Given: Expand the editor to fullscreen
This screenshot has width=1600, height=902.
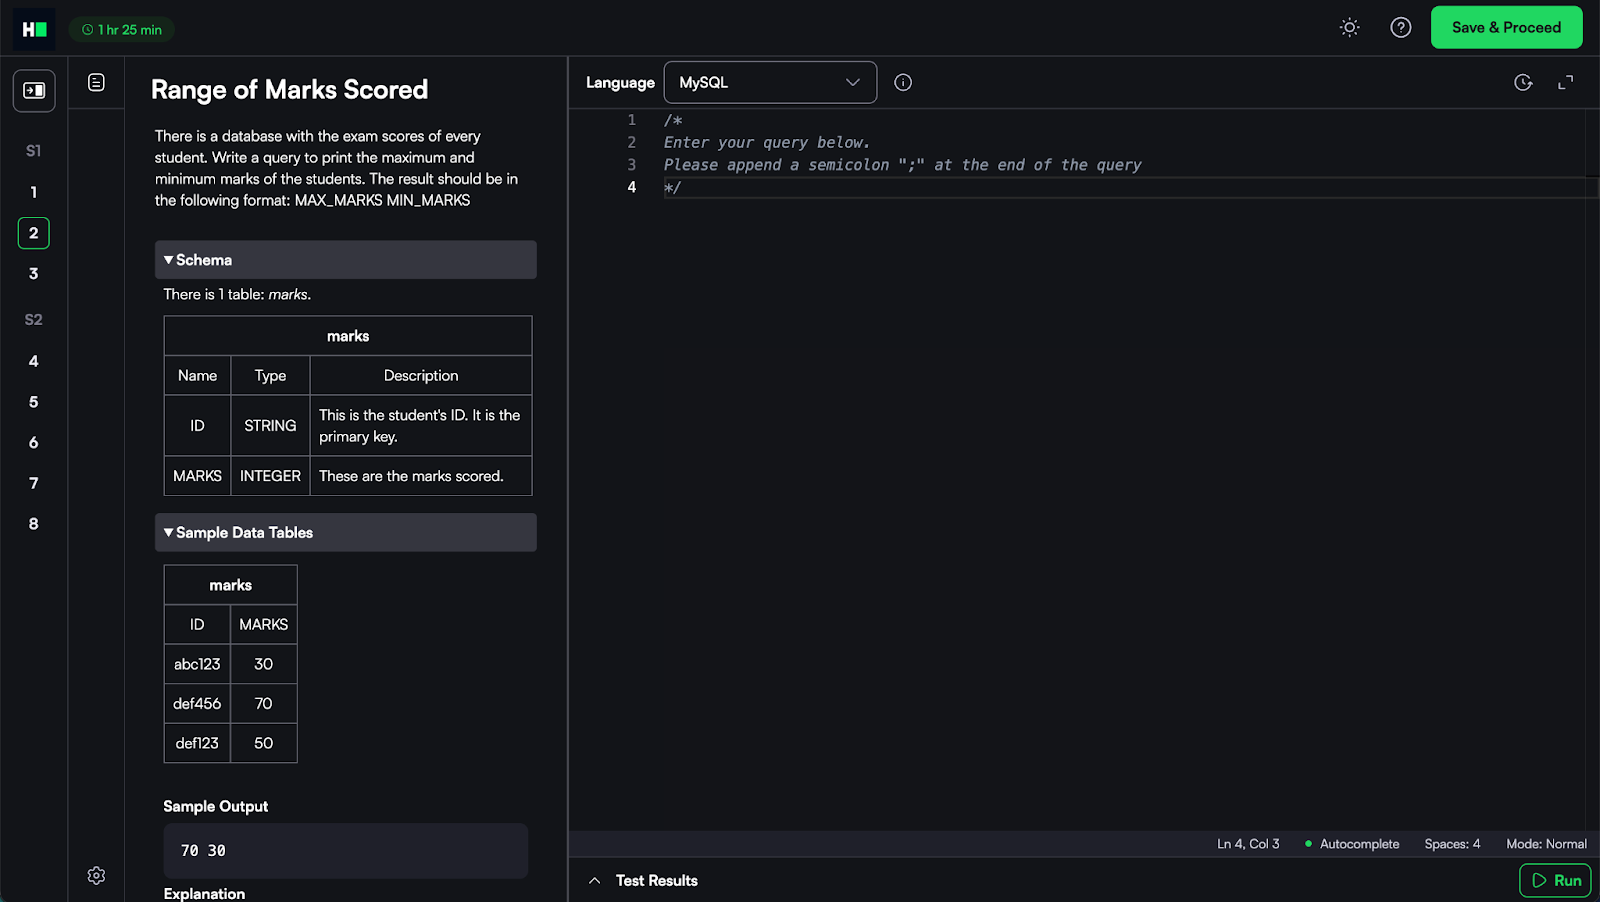Looking at the screenshot, I should [1565, 83].
